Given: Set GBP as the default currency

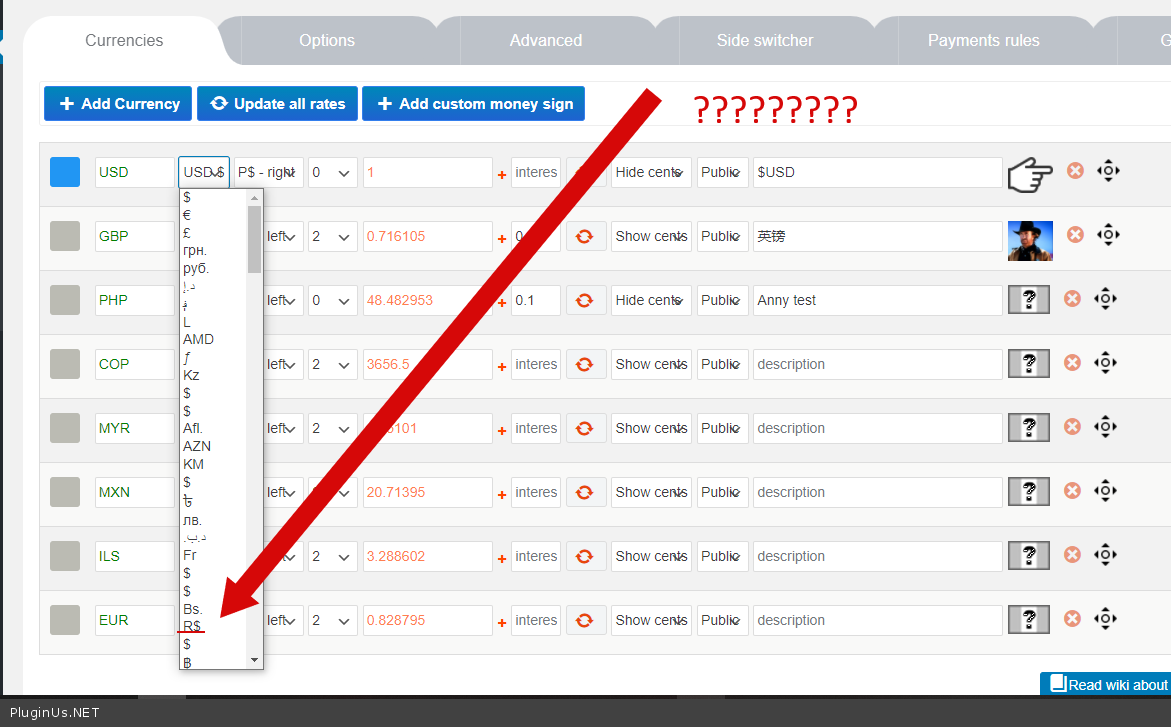Looking at the screenshot, I should click(x=65, y=236).
